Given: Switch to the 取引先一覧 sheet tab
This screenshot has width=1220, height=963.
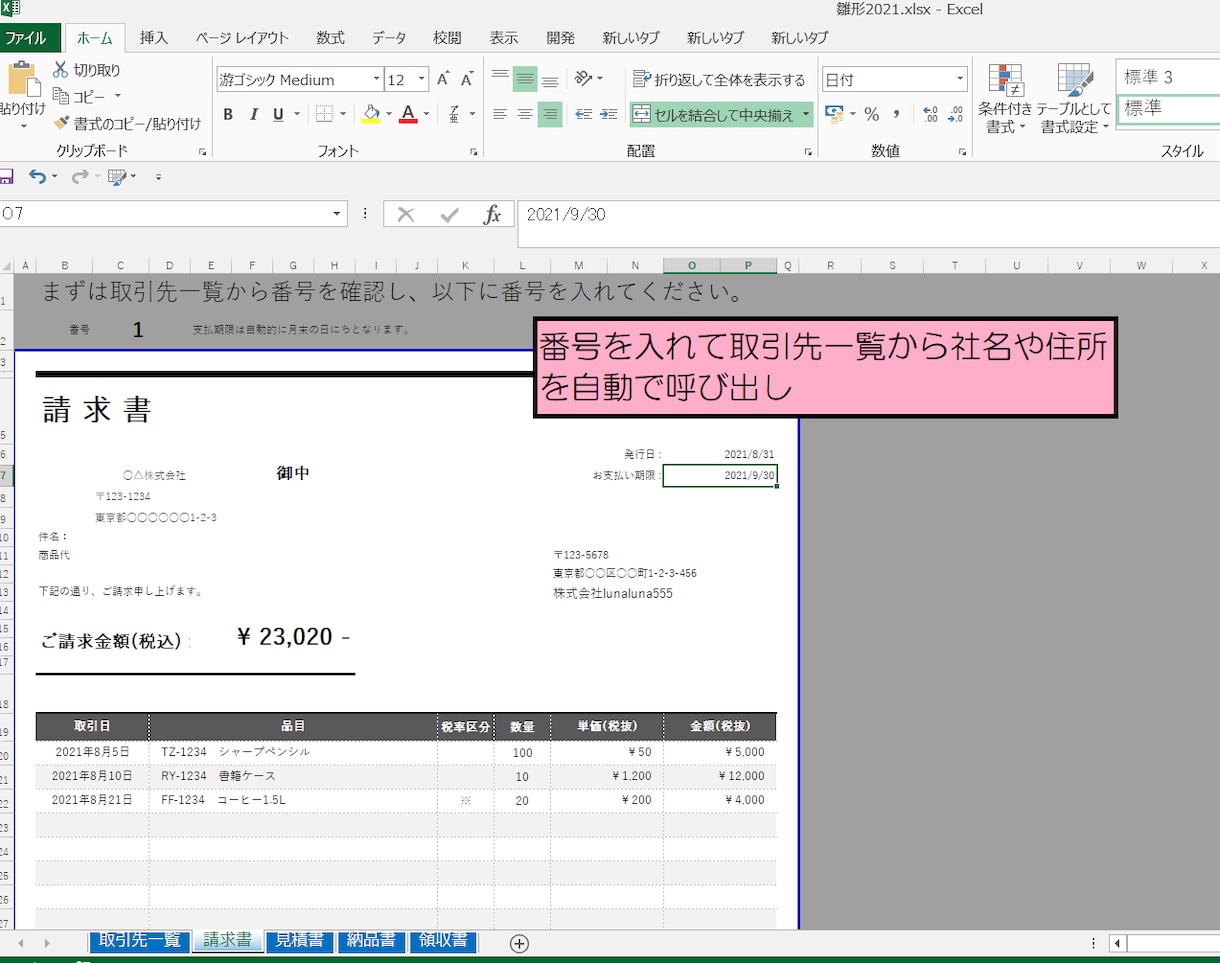Looking at the screenshot, I should (140, 940).
